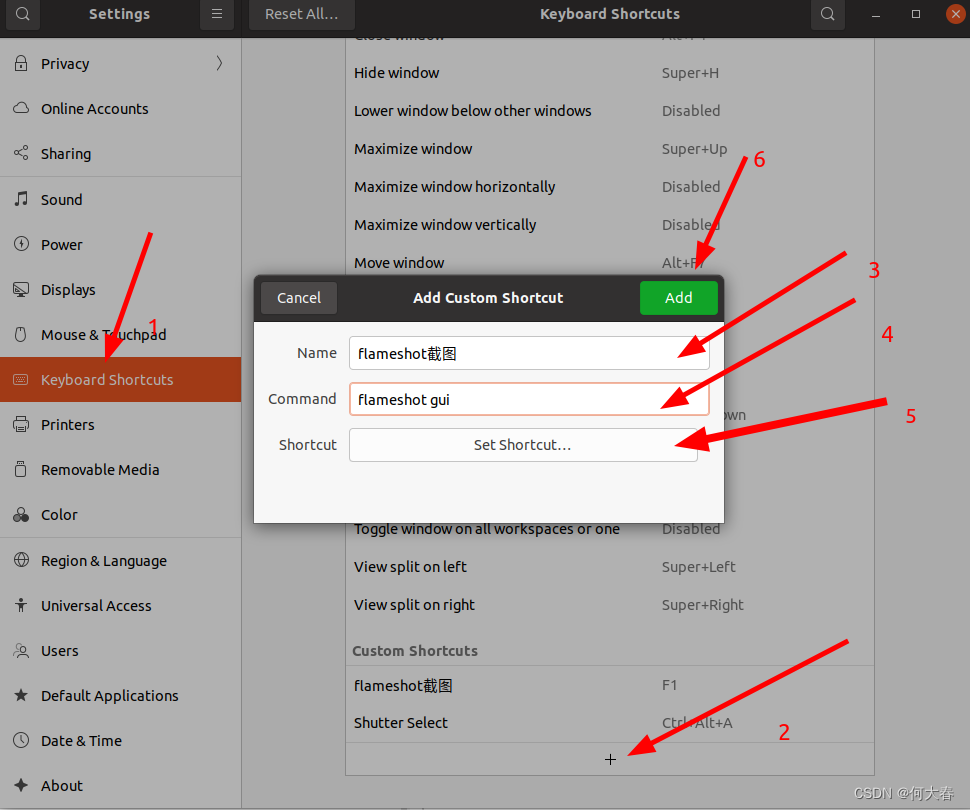Select Maximize window shortcut row
This screenshot has height=810, width=970.
610,149
